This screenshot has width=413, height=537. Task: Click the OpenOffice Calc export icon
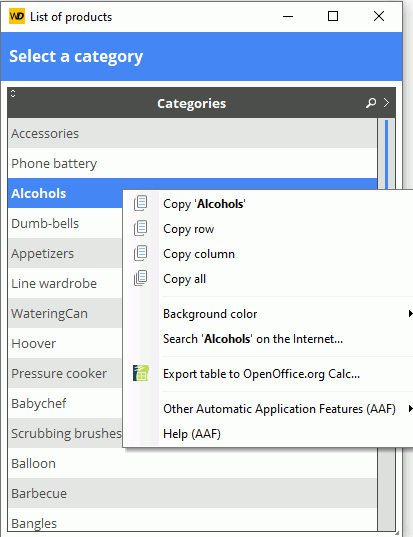141,373
